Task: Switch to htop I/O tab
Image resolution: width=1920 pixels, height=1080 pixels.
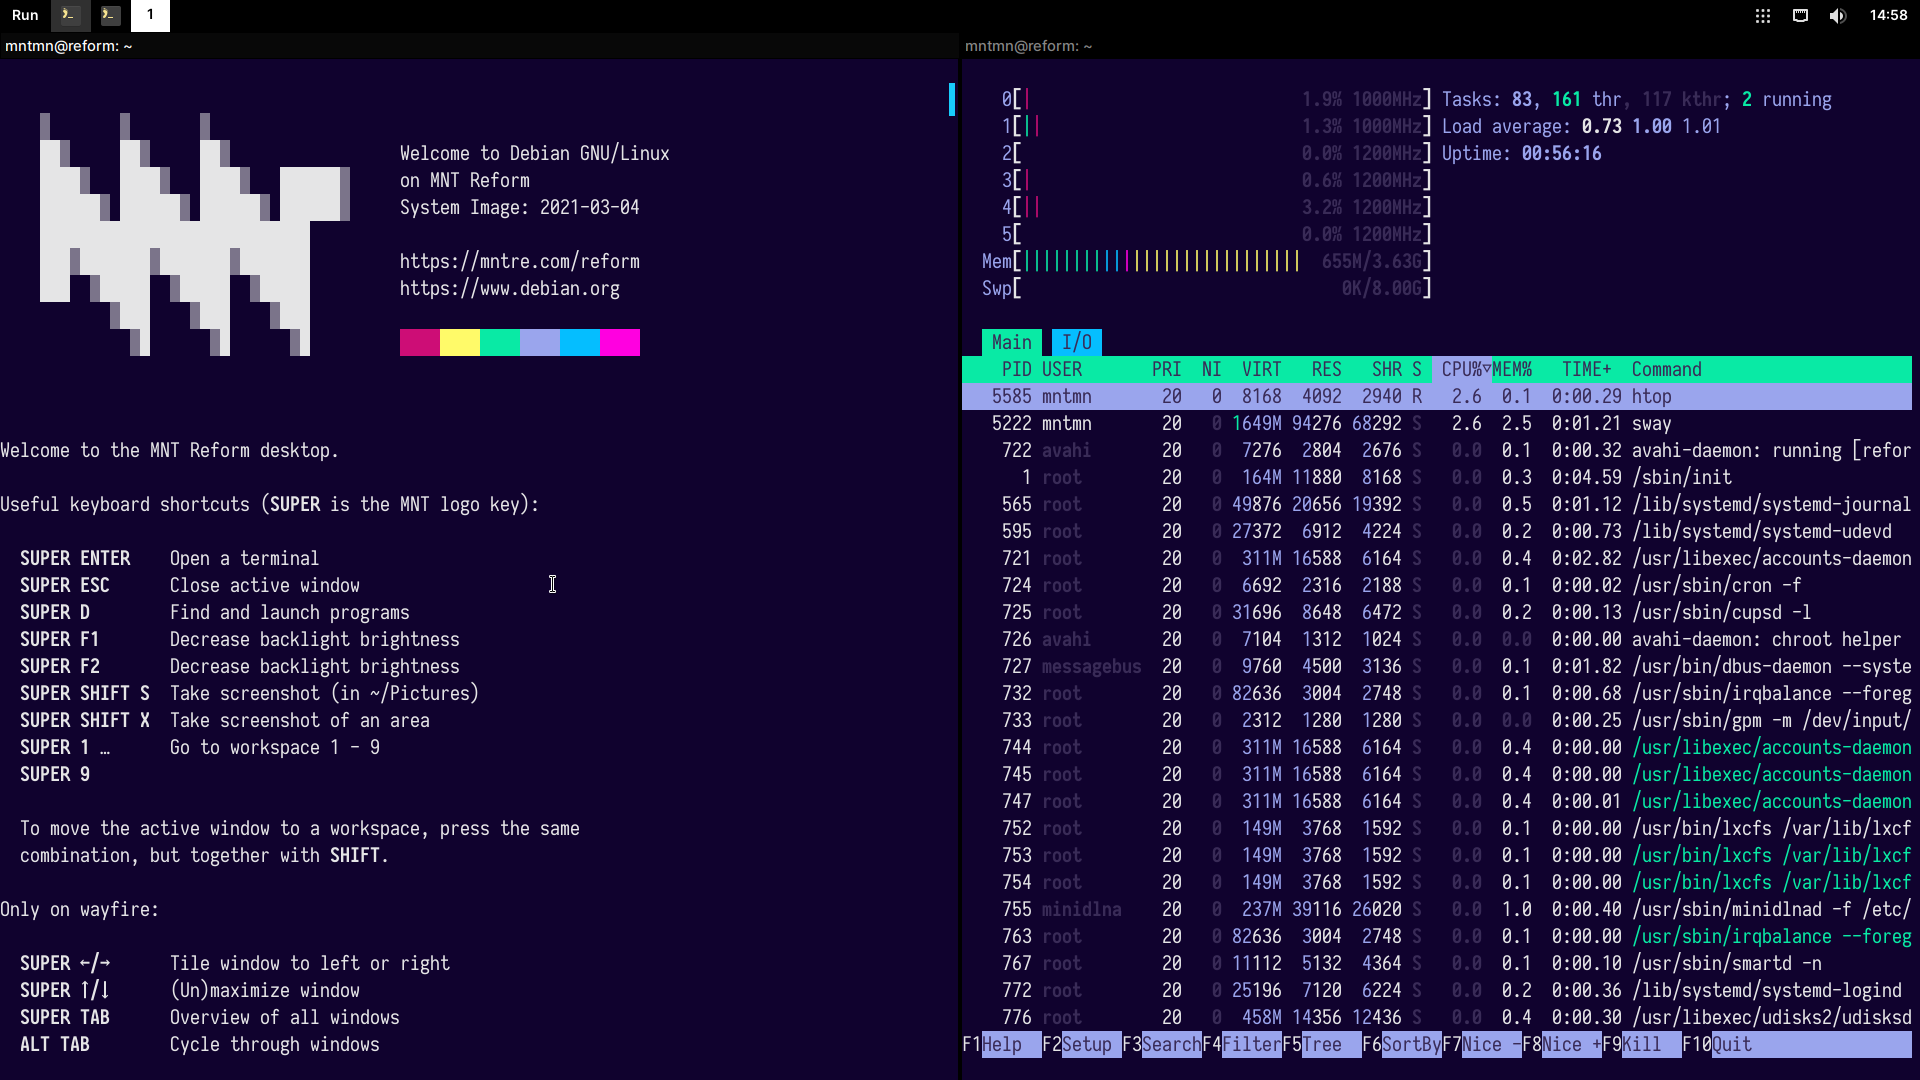Action: tap(1076, 342)
